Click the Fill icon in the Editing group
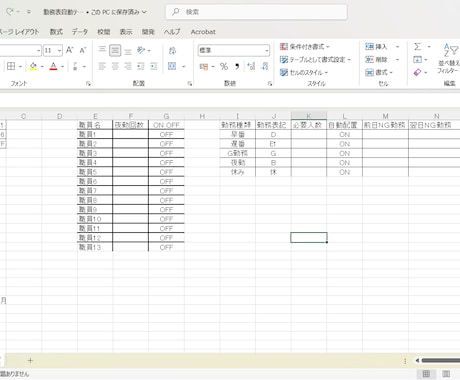 tap(417, 60)
